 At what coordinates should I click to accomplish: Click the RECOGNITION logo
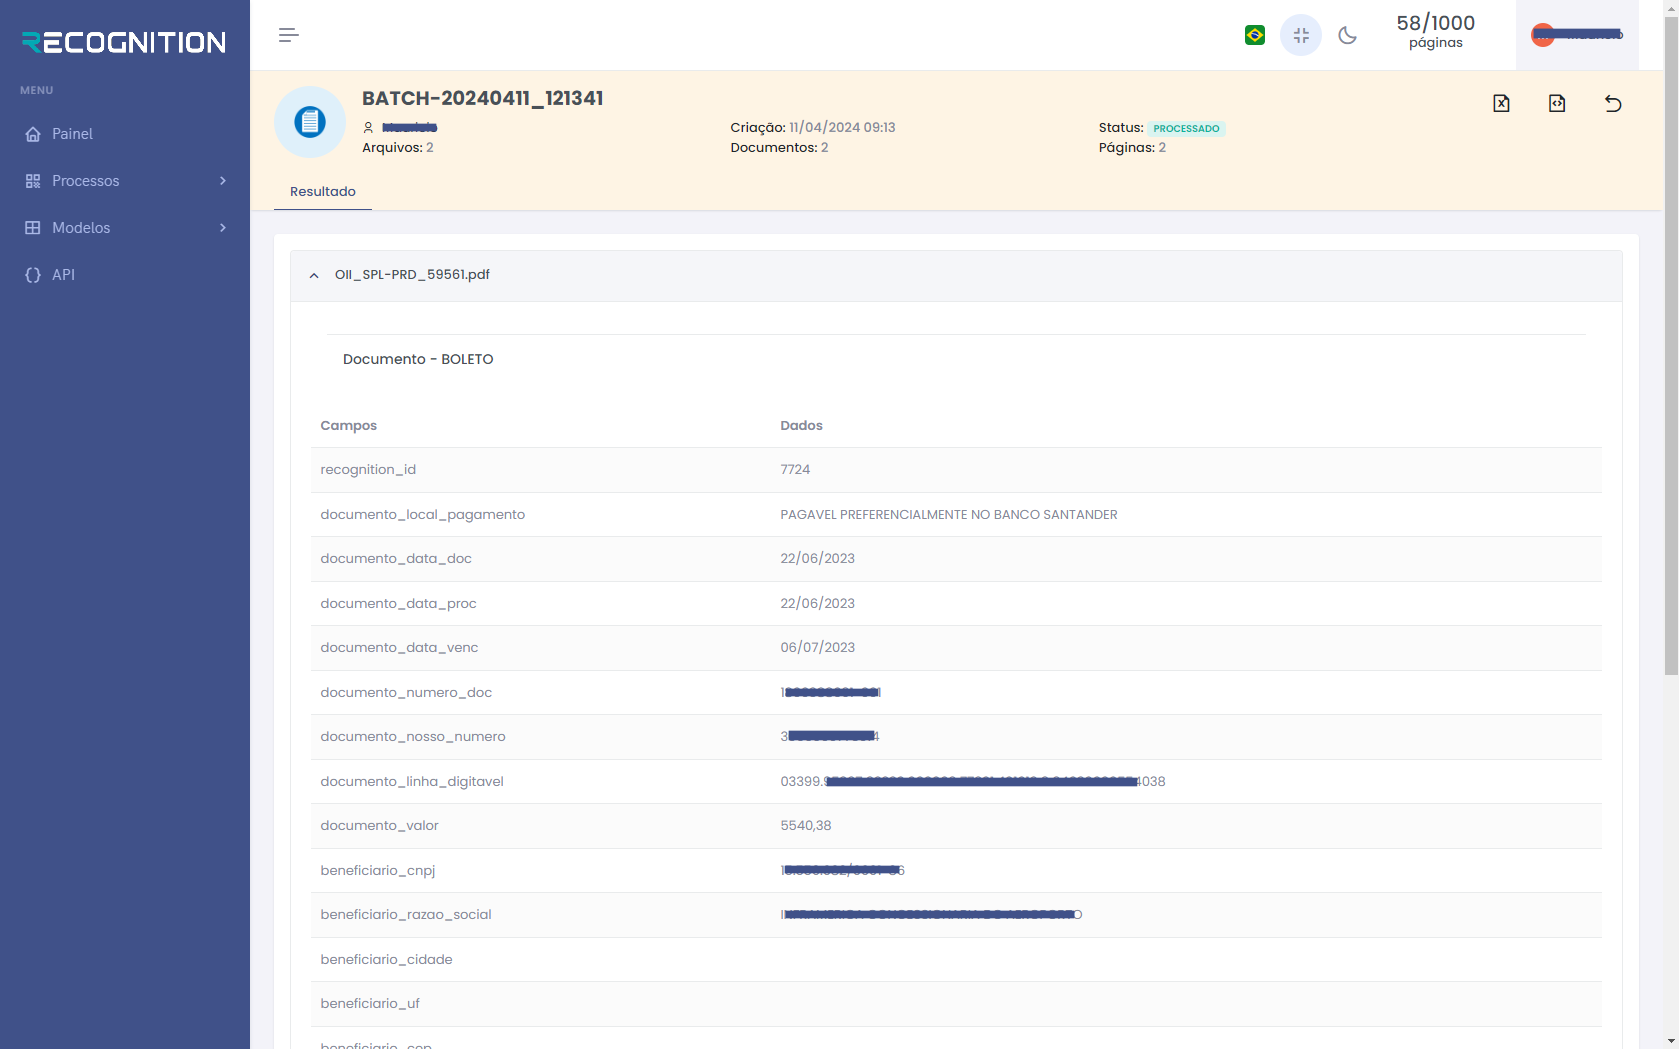point(122,42)
